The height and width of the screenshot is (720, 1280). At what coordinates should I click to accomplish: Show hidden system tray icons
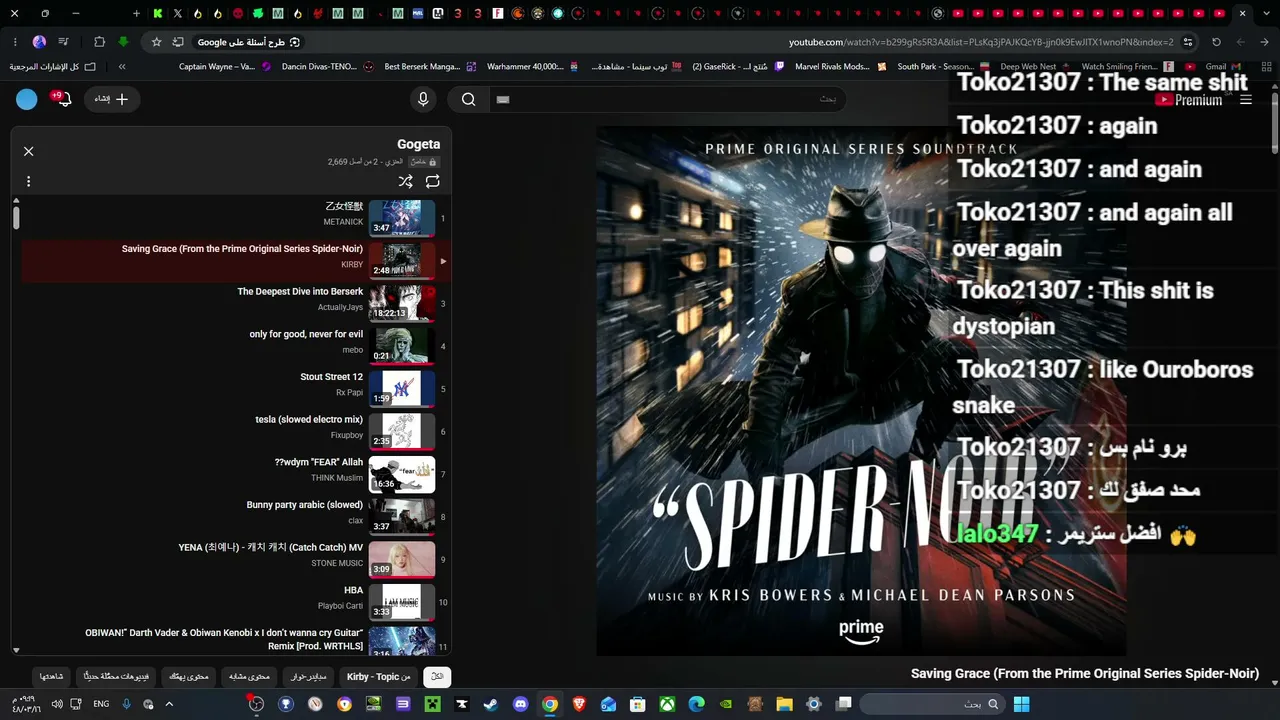pos(169,704)
